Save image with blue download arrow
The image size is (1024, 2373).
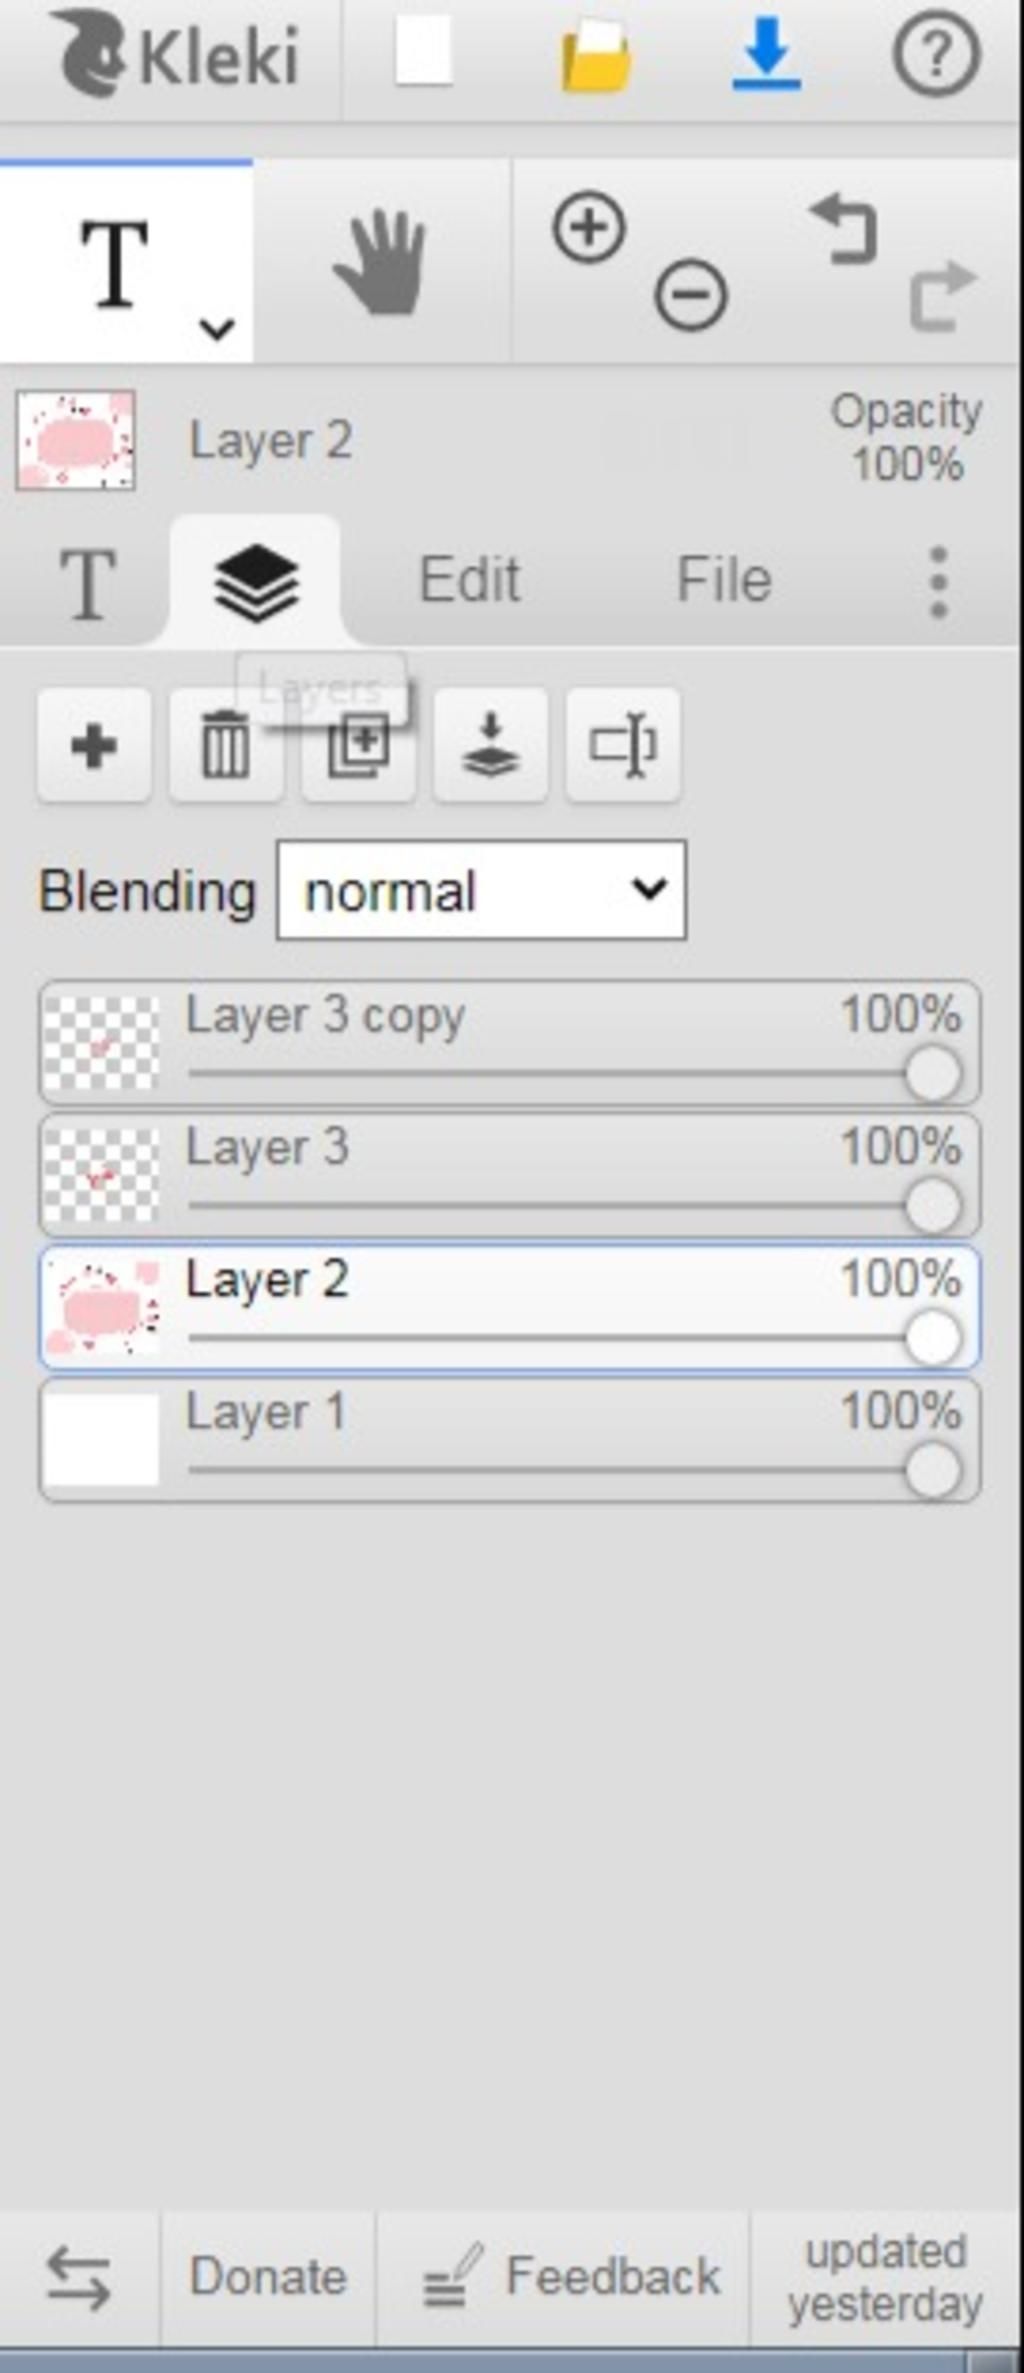click(x=766, y=53)
